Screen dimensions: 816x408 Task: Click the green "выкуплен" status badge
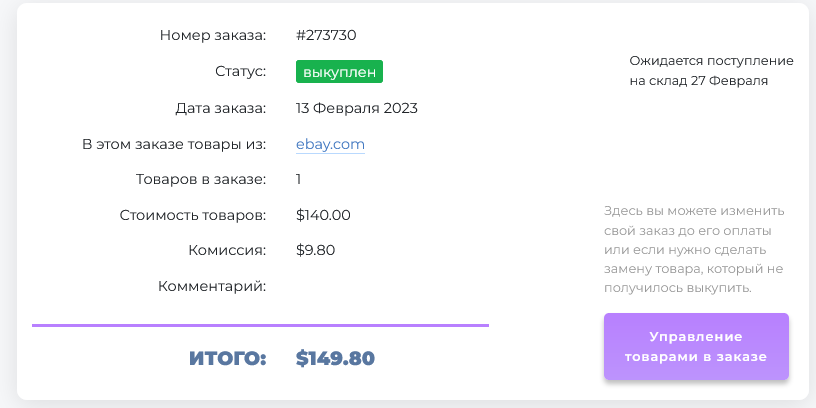point(340,72)
